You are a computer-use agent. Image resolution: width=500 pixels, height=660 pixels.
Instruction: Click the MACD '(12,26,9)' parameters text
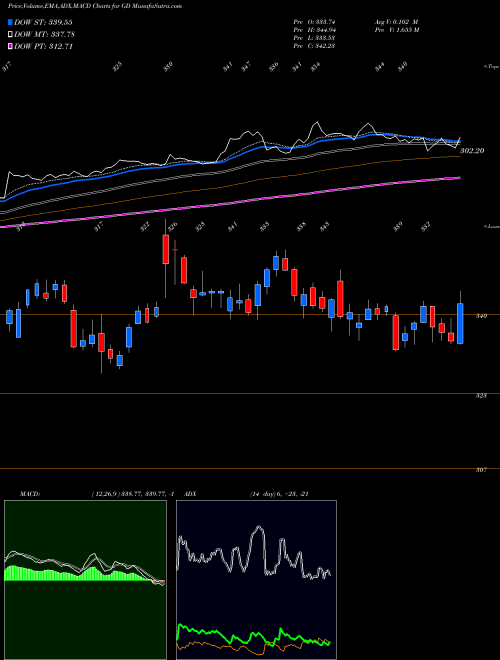[105, 494]
